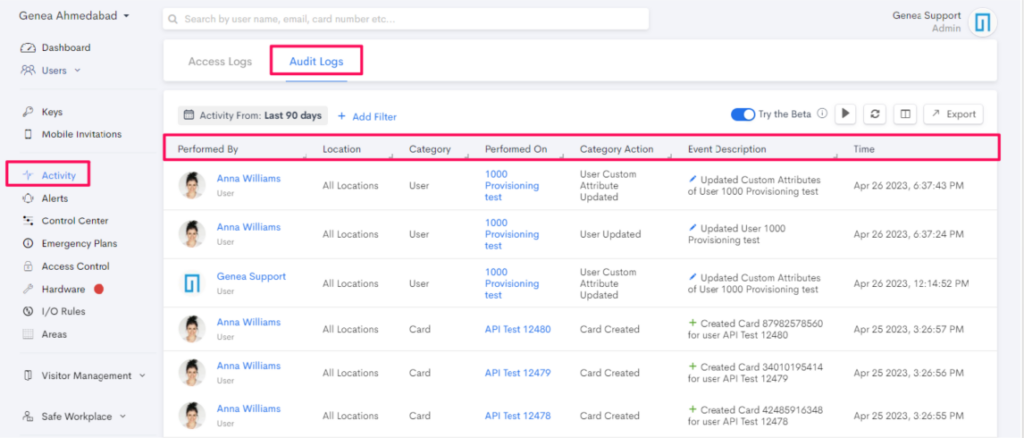The width and height of the screenshot is (1024, 438).
Task: Open the Genea Ahmedabad location dropdown
Action: [x=74, y=16]
